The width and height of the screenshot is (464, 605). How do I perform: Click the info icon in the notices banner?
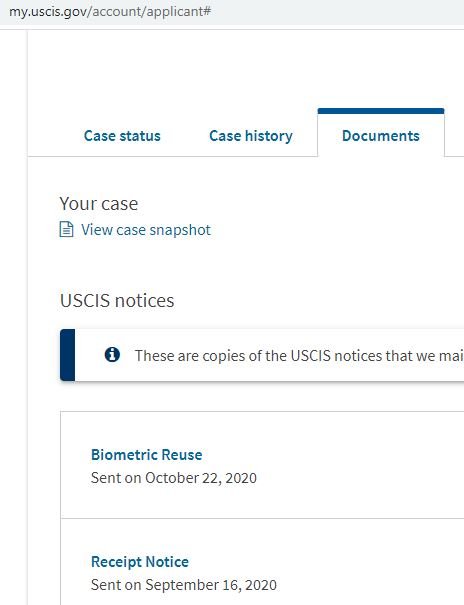pyautogui.click(x=112, y=355)
